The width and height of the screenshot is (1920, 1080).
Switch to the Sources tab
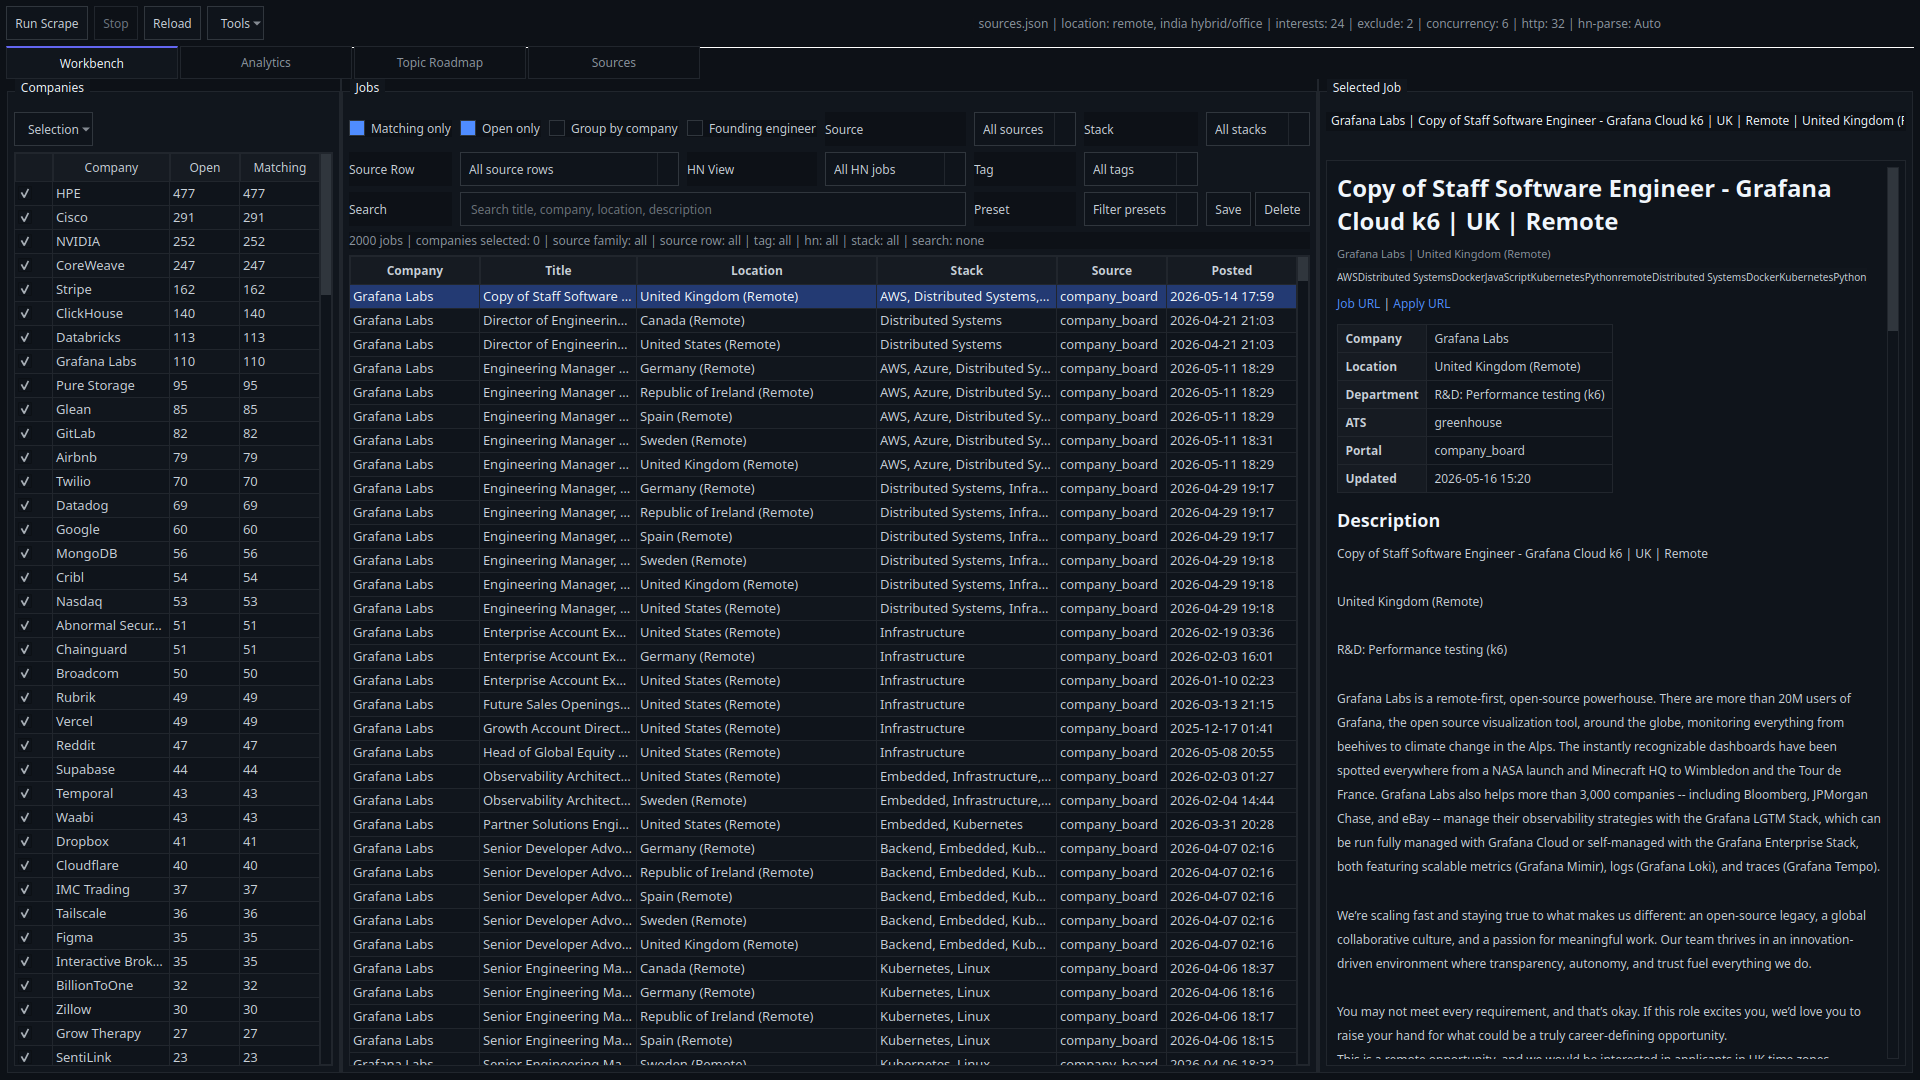pyautogui.click(x=614, y=63)
